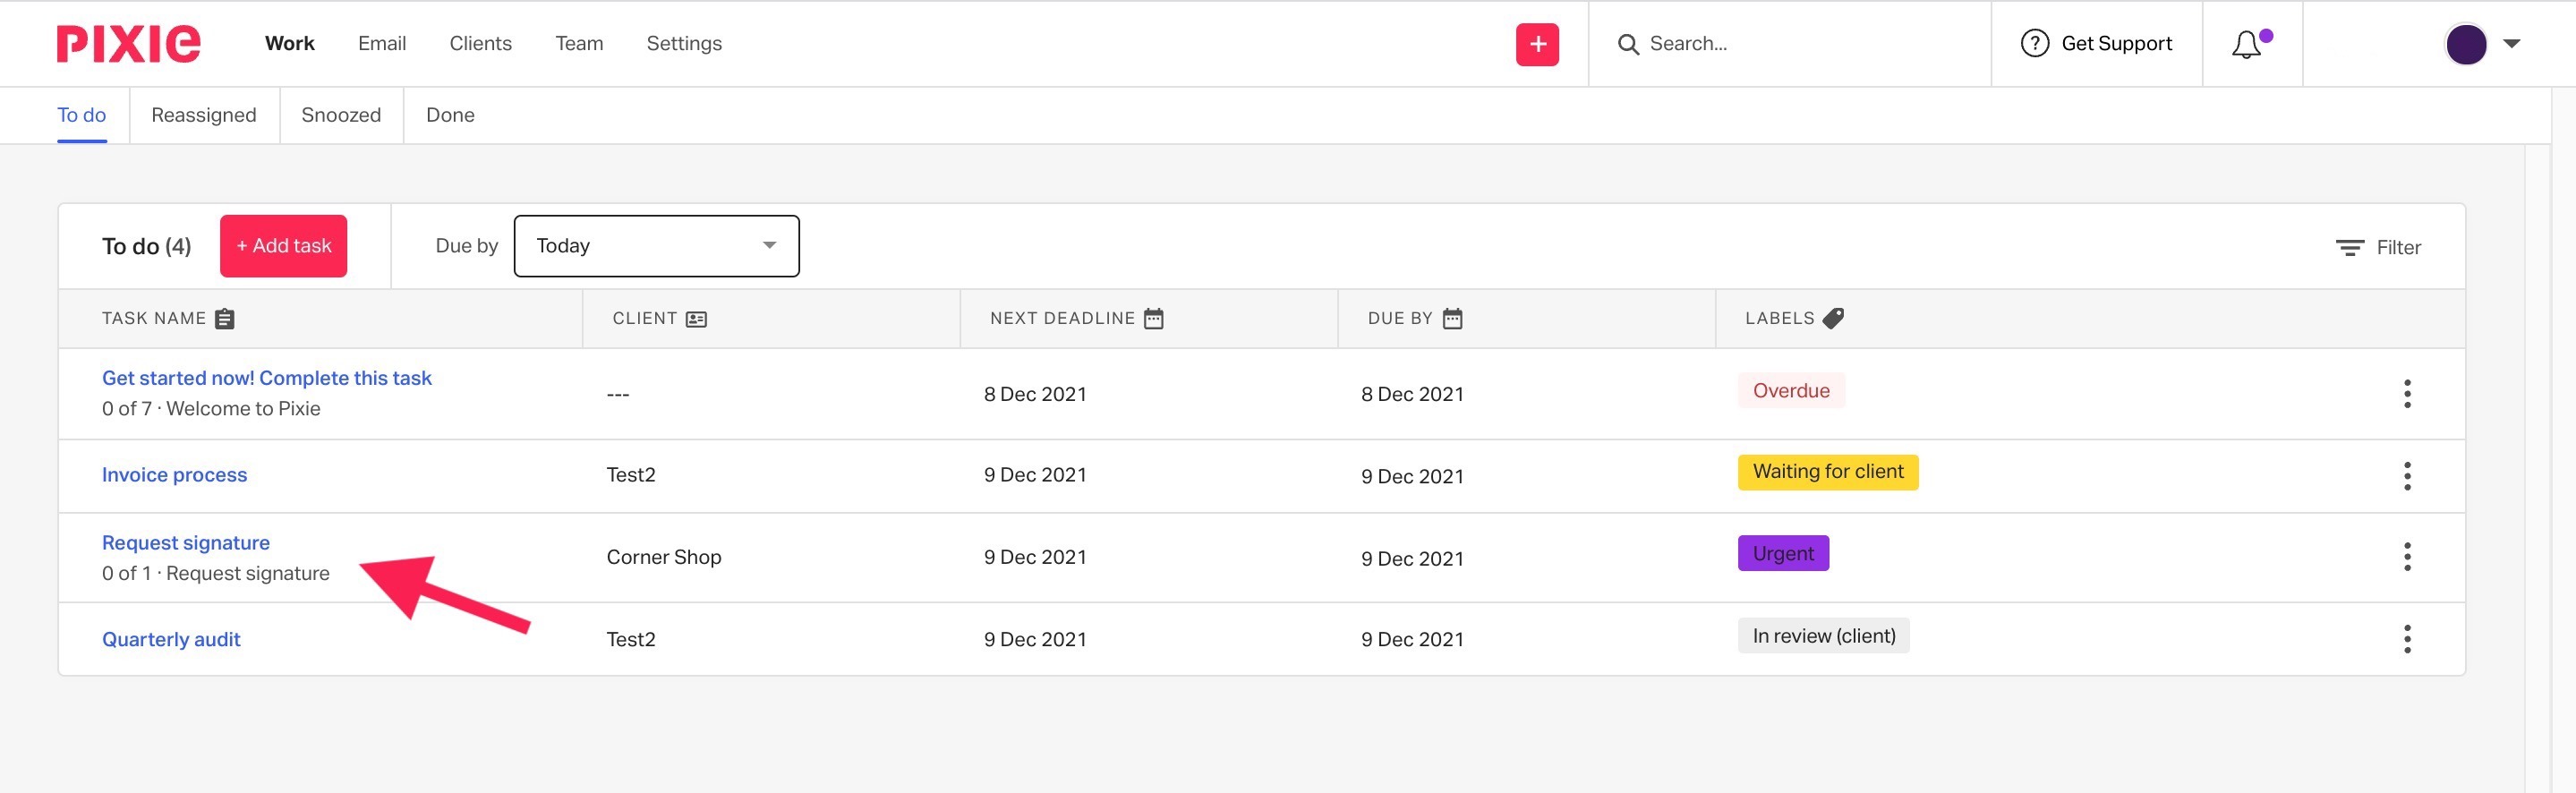Click the To do (4) heading

tap(146, 246)
